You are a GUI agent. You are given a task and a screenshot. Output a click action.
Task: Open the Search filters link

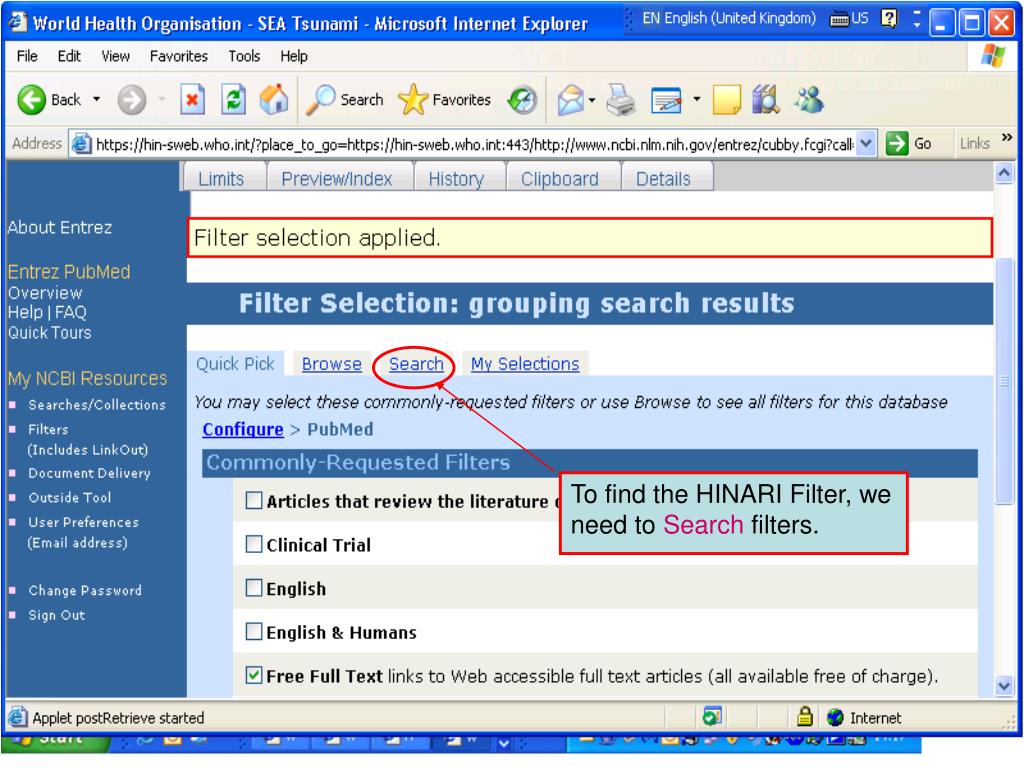click(417, 364)
